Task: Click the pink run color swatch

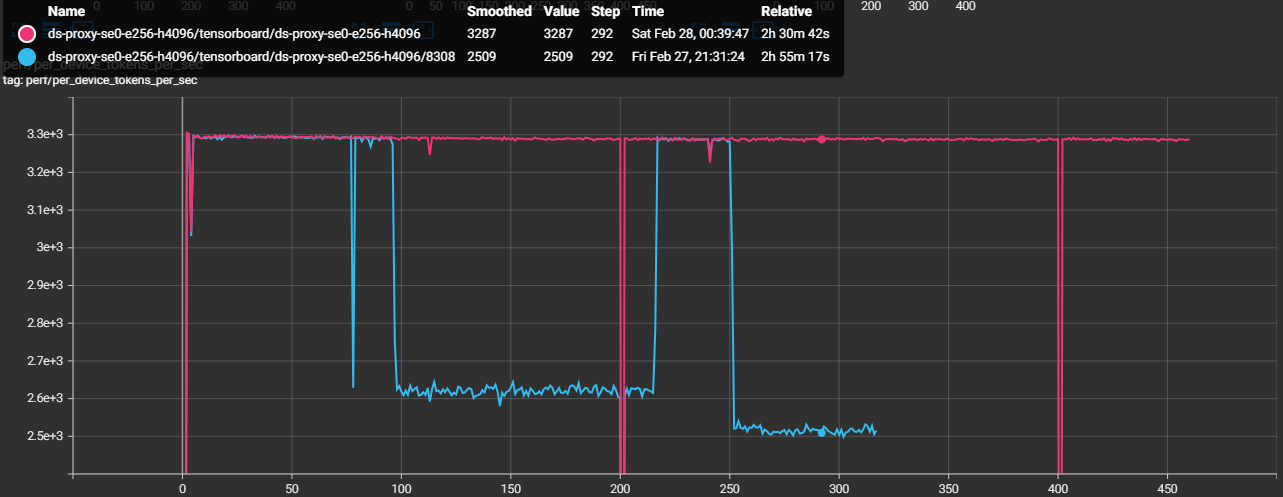Action: click(27, 33)
